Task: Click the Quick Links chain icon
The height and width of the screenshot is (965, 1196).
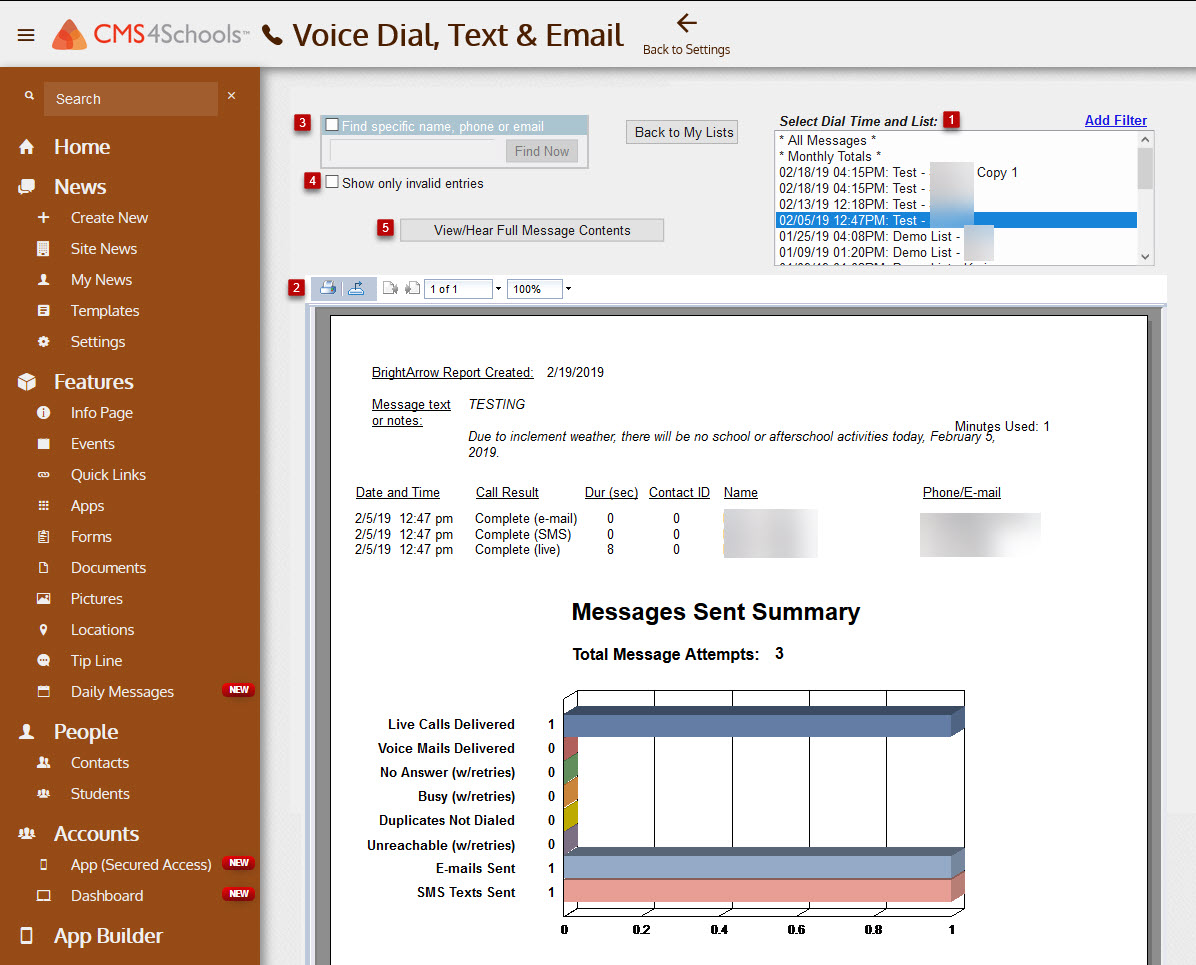Action: pyautogui.click(x=43, y=474)
